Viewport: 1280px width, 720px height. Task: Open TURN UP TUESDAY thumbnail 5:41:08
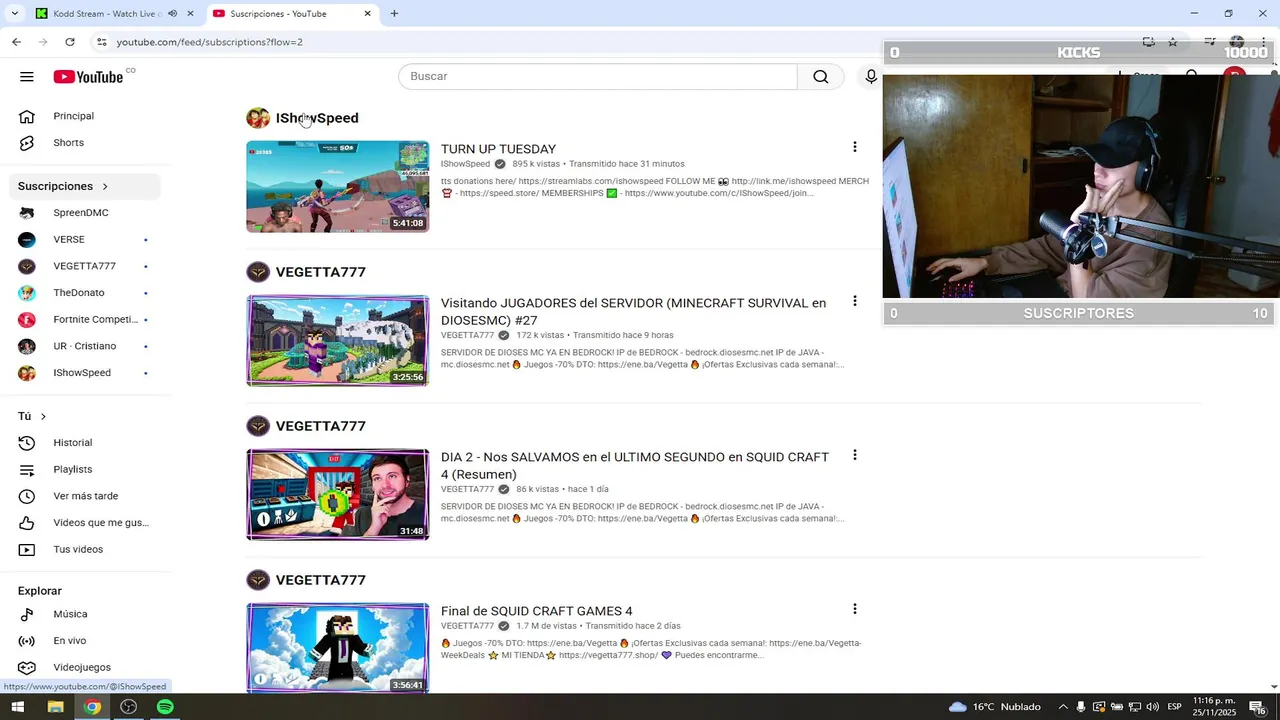point(338,187)
